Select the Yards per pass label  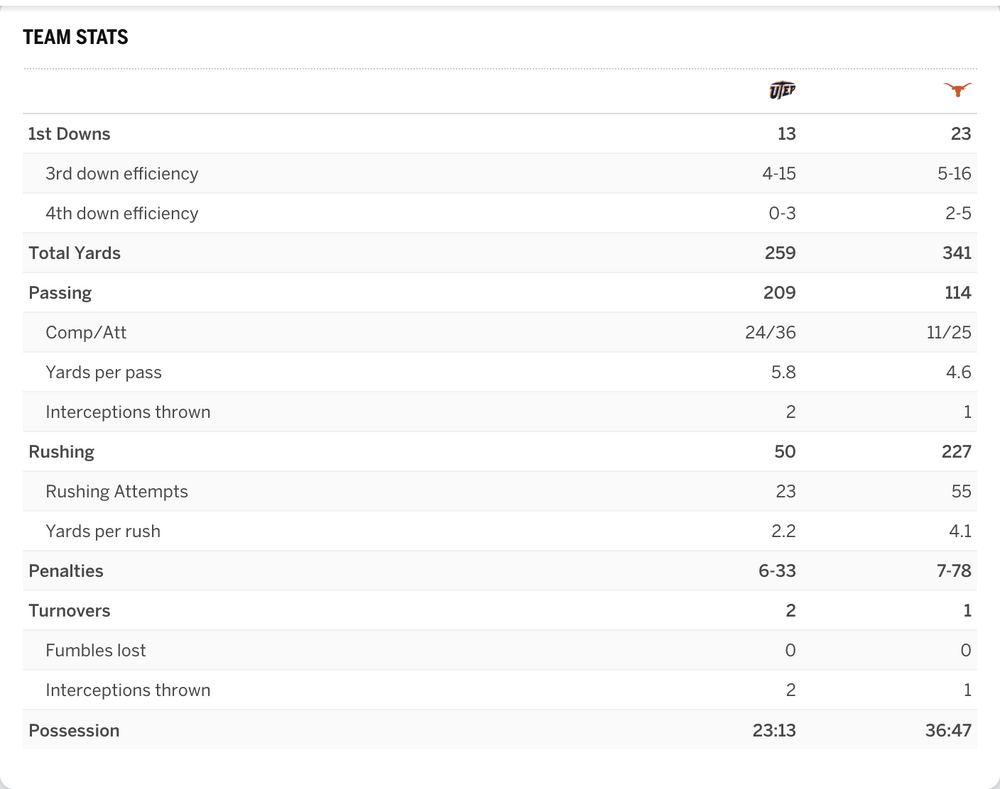point(103,373)
